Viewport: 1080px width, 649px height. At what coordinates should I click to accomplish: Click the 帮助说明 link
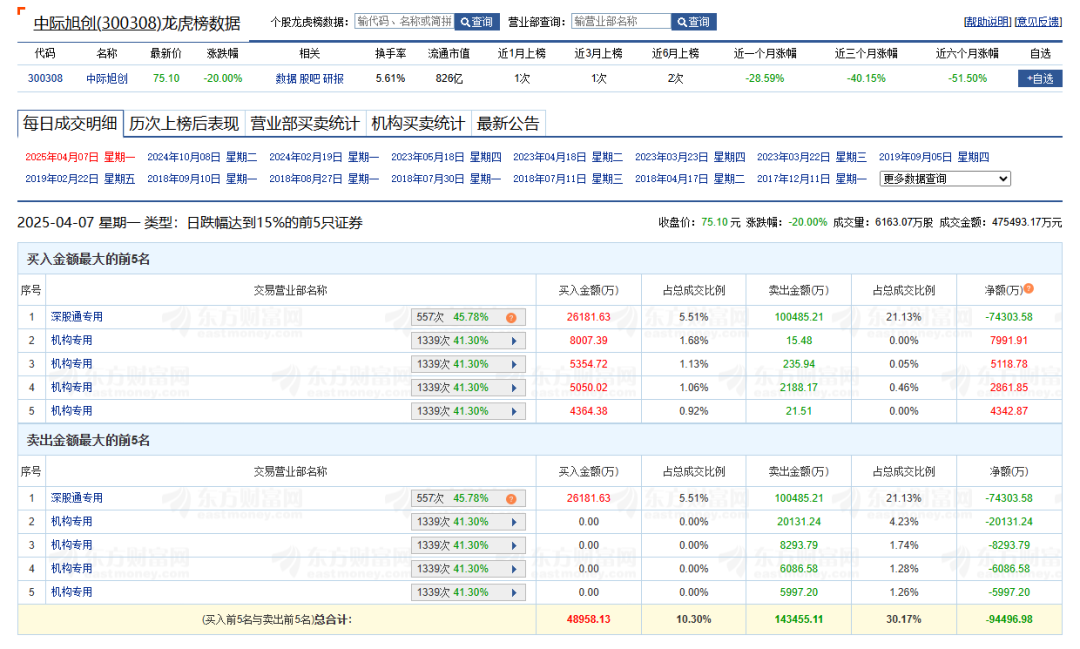[x=986, y=22]
